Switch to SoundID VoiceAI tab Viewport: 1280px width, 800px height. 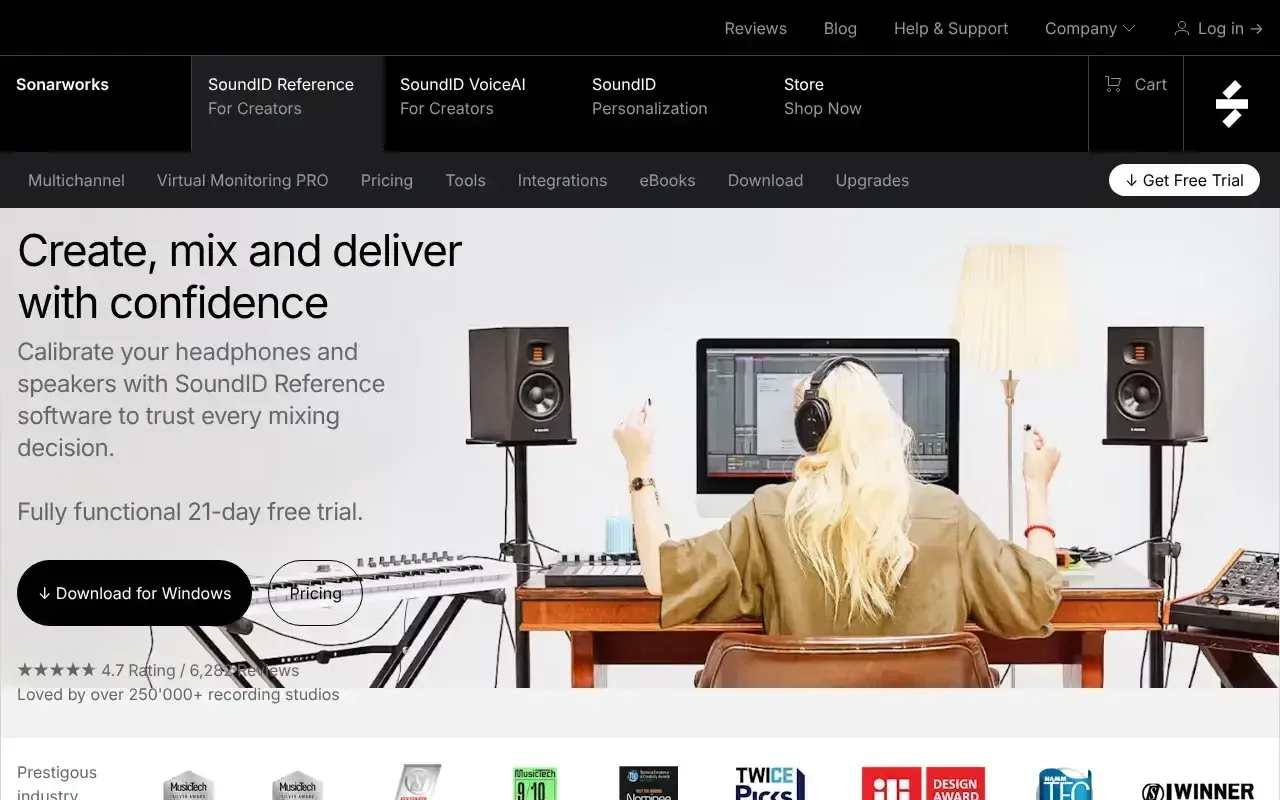point(462,96)
